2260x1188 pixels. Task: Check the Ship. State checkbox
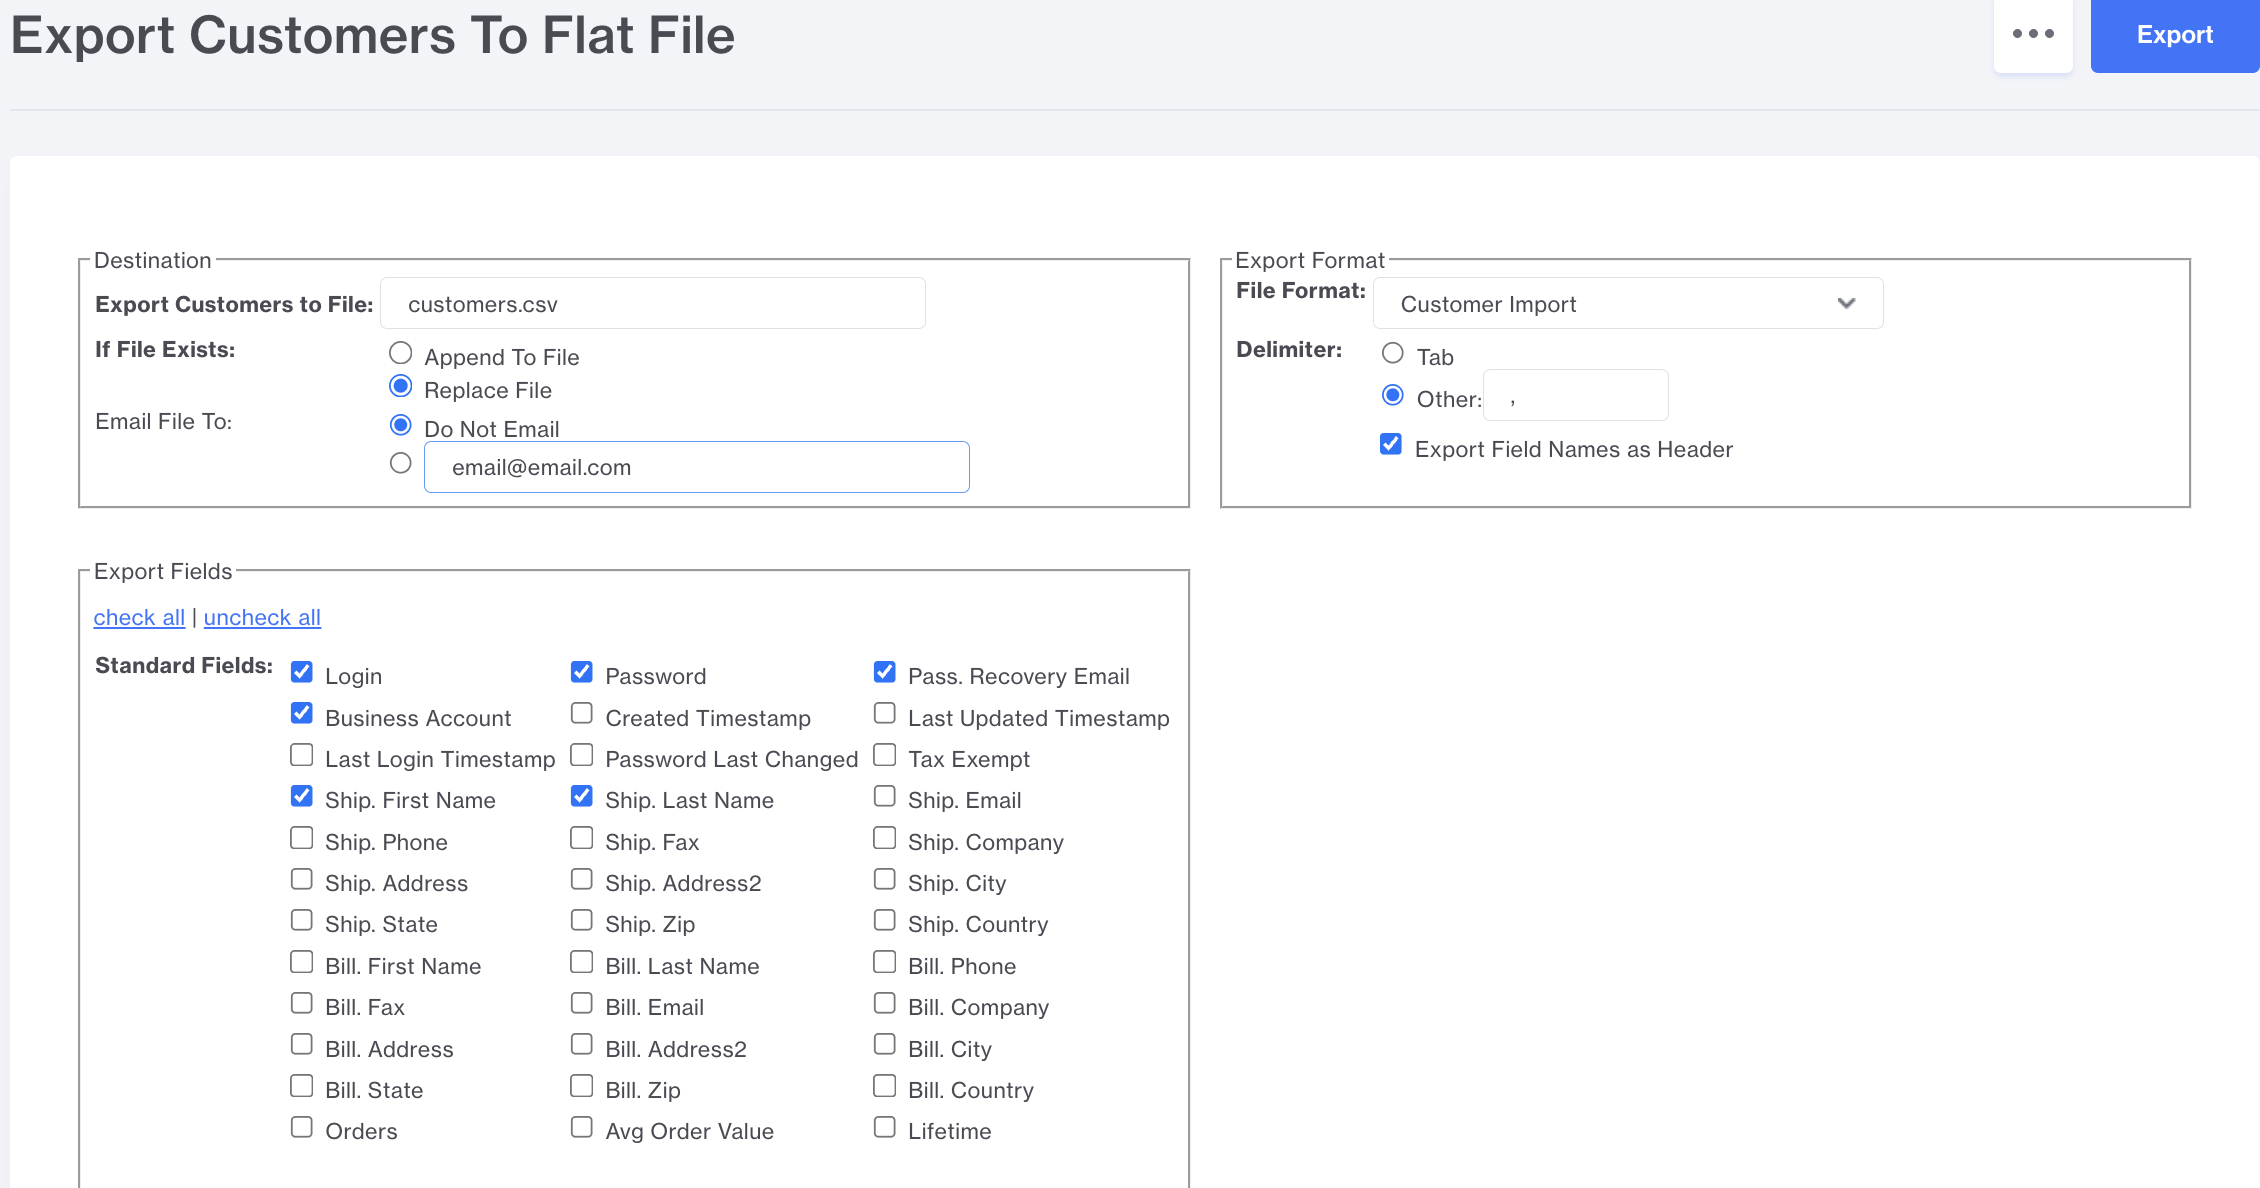301,920
